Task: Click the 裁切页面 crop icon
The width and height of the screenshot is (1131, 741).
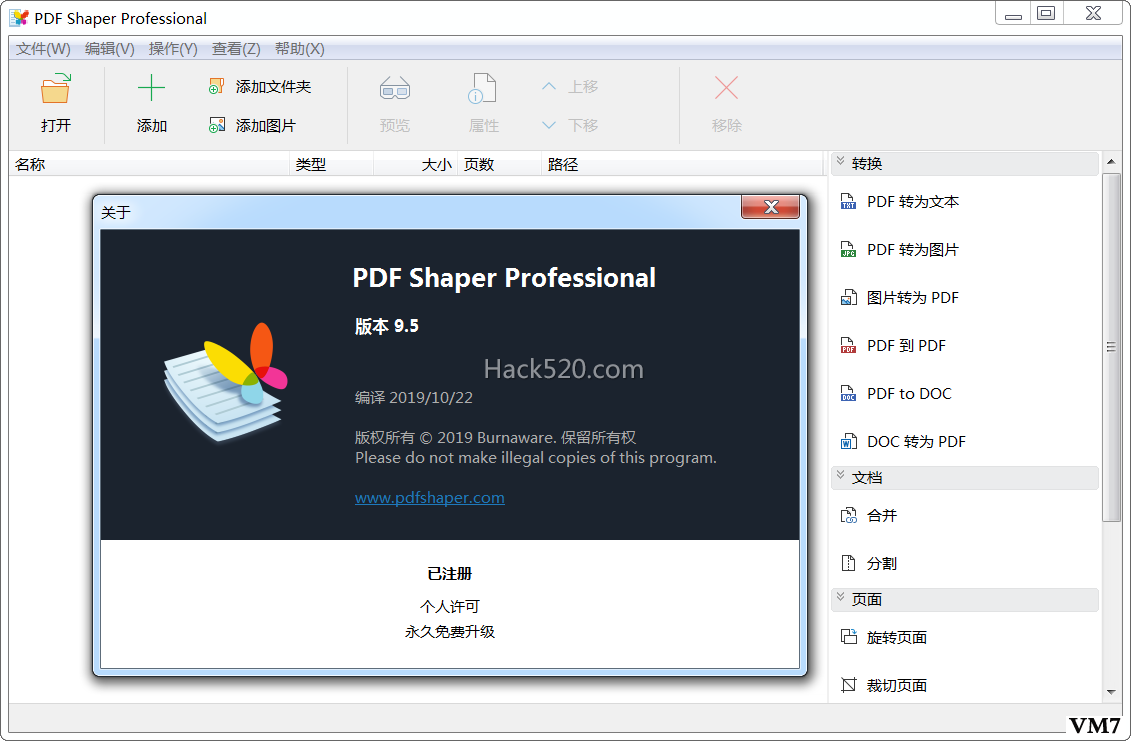Action: pyautogui.click(x=848, y=685)
